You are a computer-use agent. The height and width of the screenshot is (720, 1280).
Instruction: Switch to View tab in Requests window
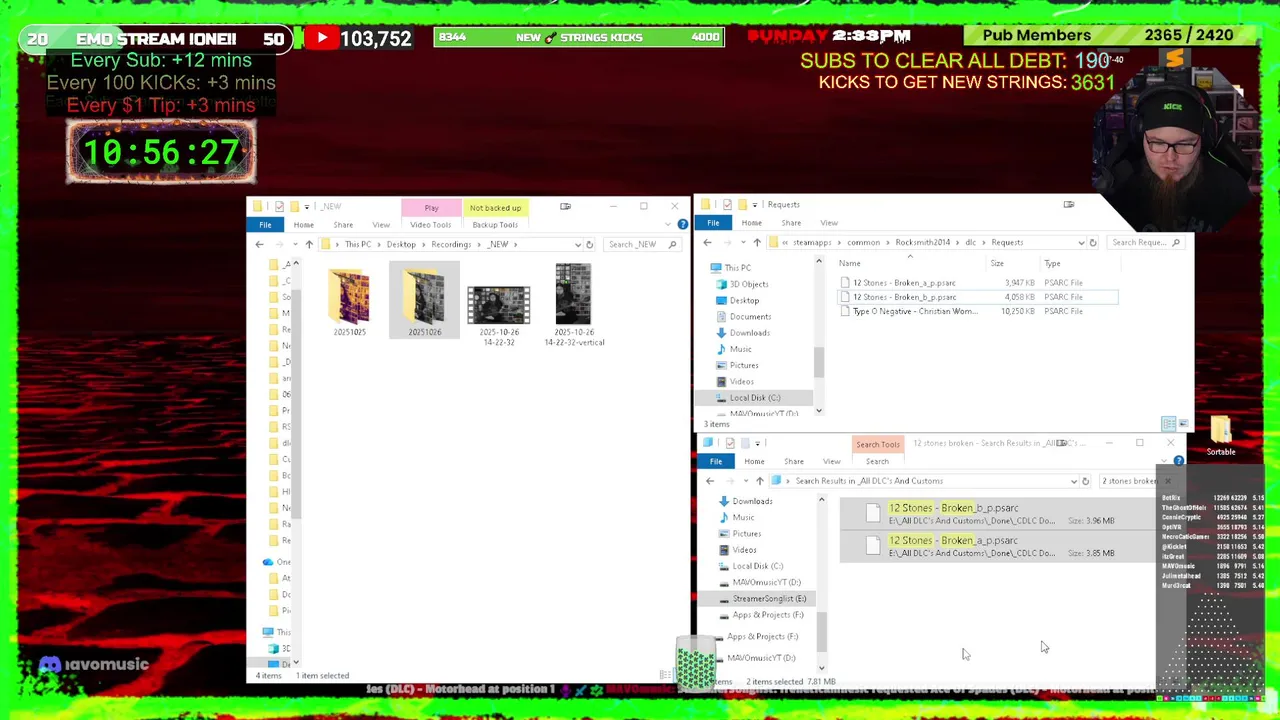pos(829,222)
